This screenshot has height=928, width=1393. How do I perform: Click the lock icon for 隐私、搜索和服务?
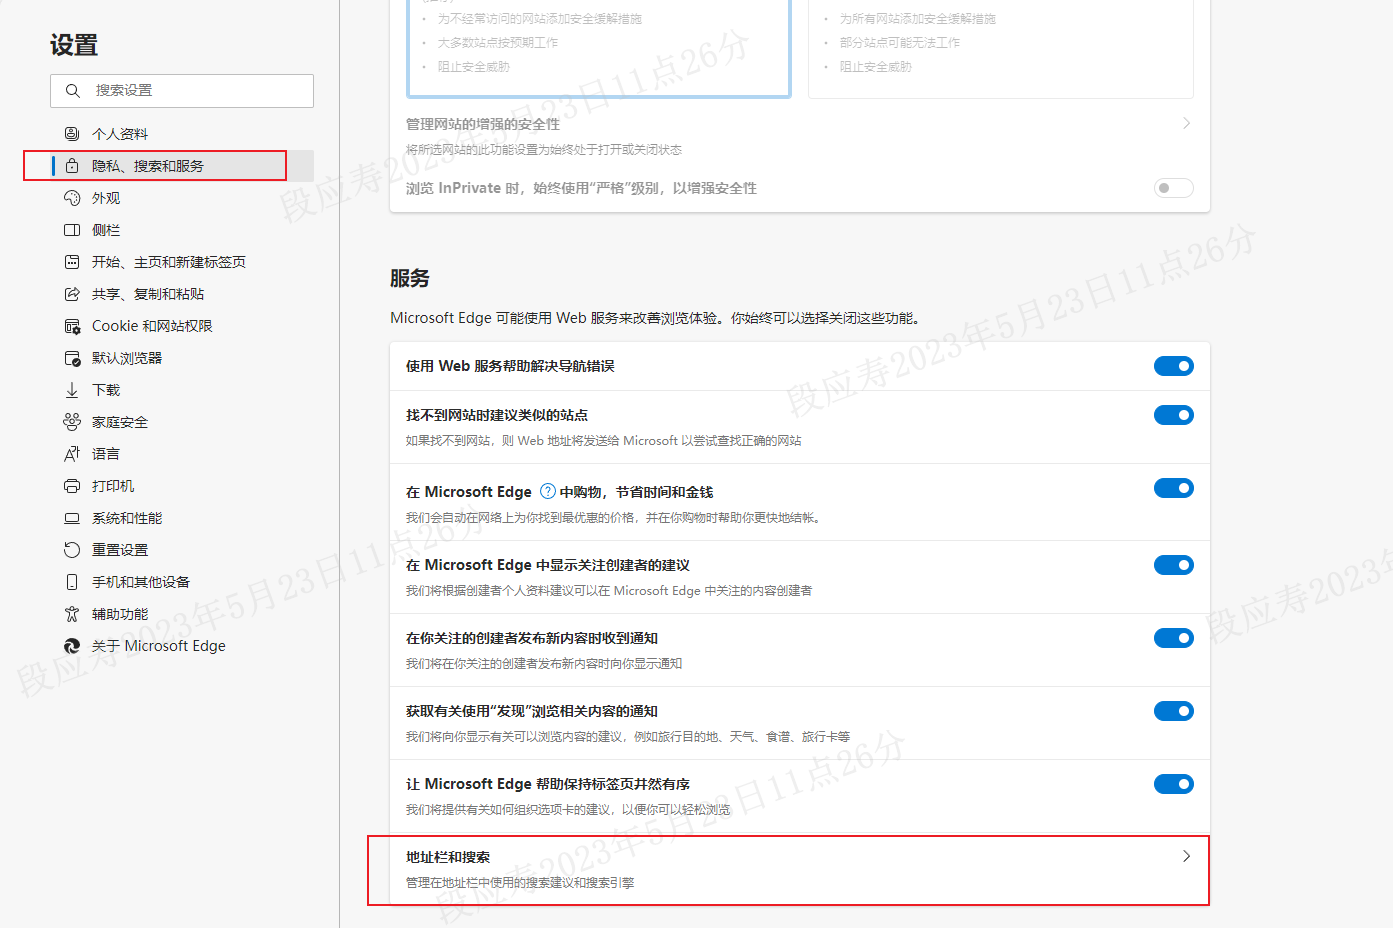pos(72,166)
